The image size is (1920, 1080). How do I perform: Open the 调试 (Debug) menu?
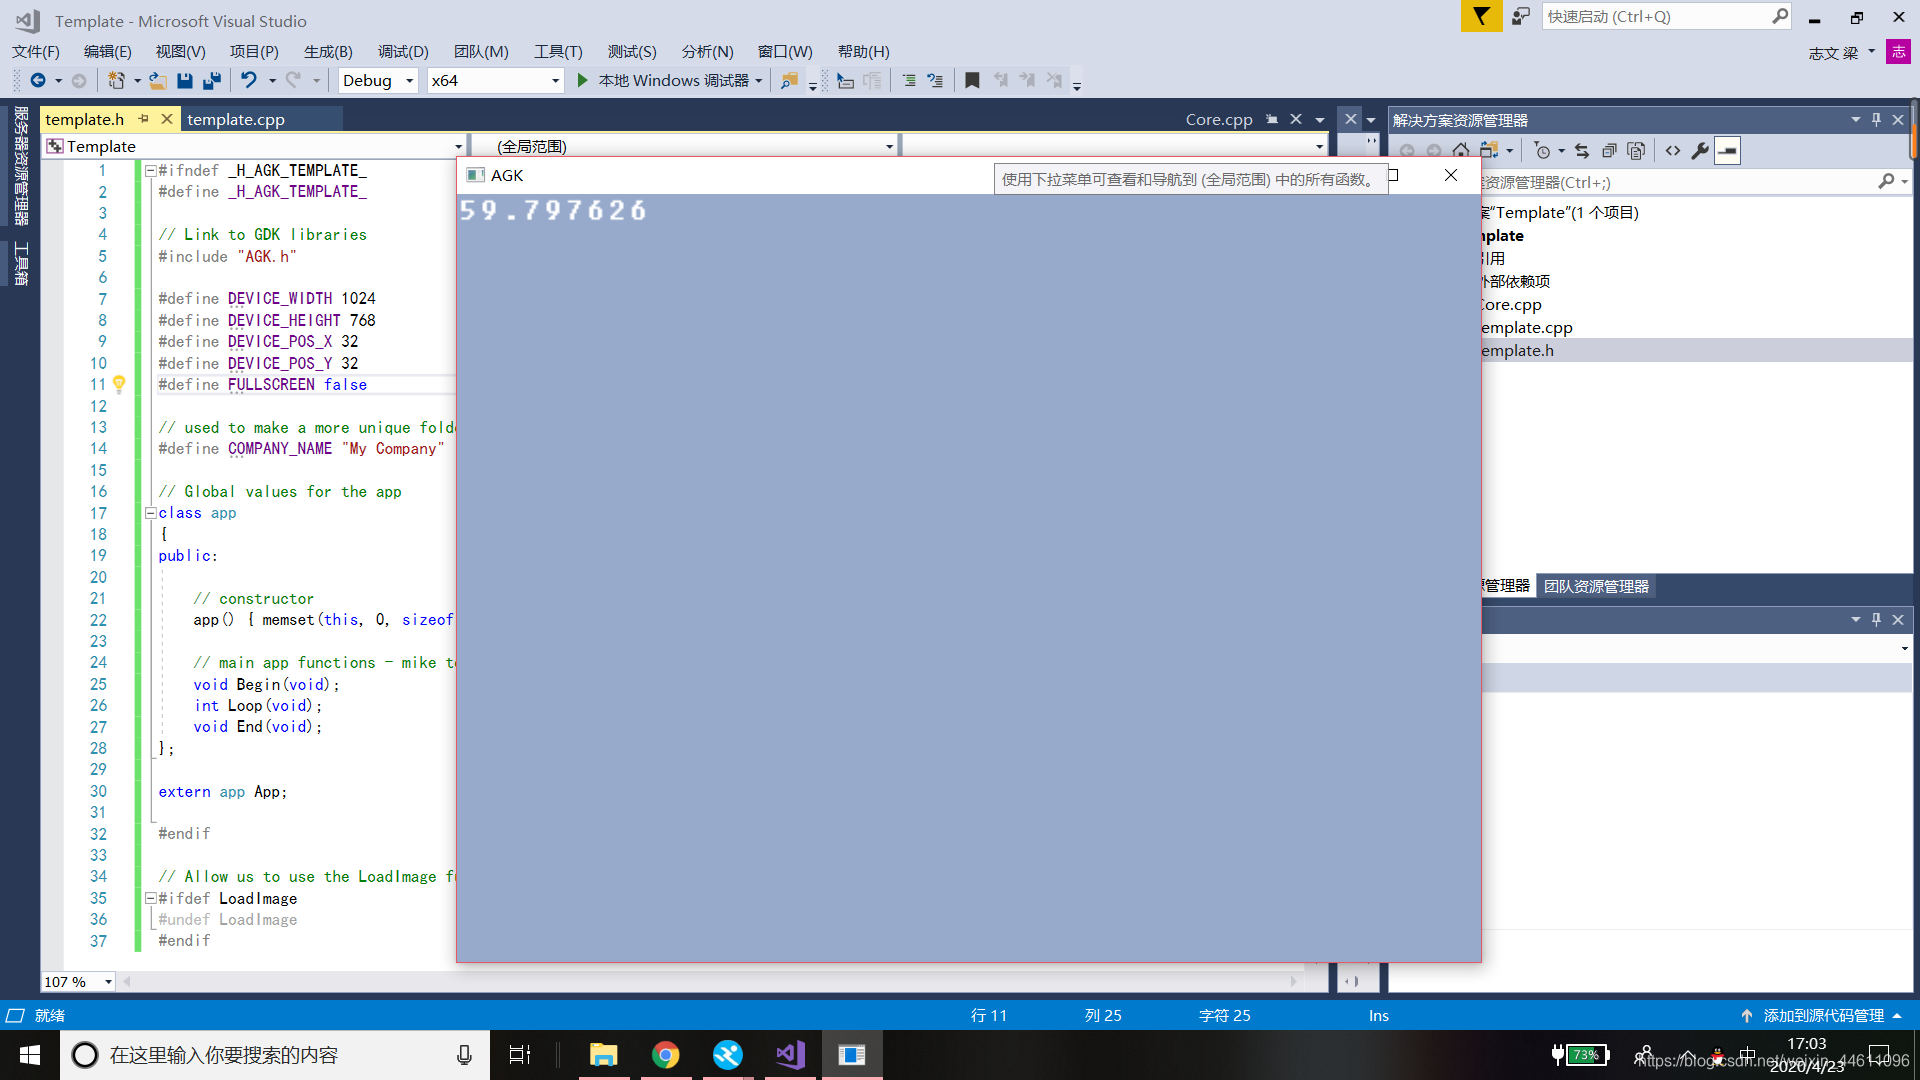(x=404, y=51)
